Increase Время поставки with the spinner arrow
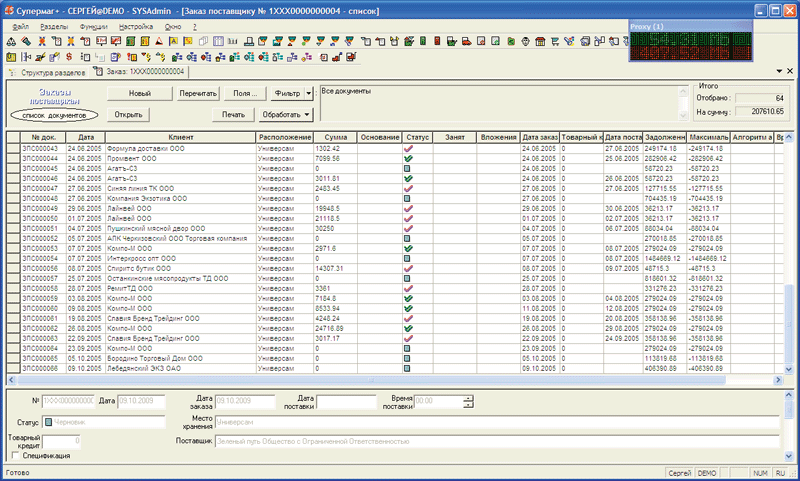Screen dimensions: 800x481 pyautogui.click(x=467, y=397)
